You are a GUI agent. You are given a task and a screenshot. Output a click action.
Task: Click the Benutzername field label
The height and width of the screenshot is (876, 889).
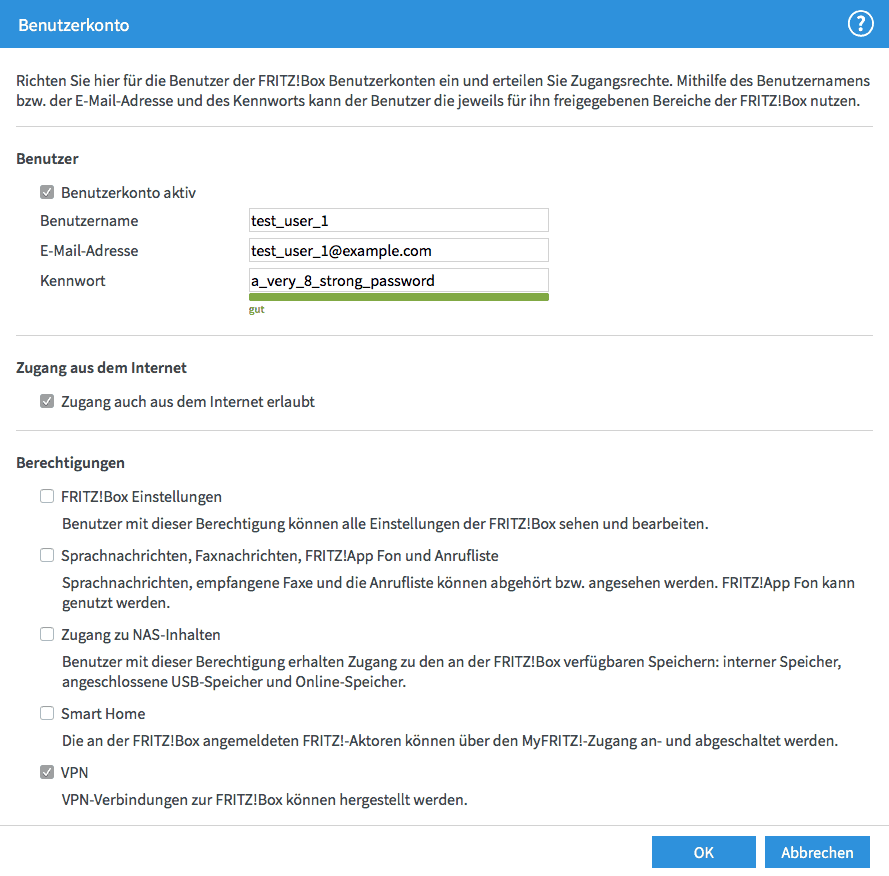click(89, 221)
